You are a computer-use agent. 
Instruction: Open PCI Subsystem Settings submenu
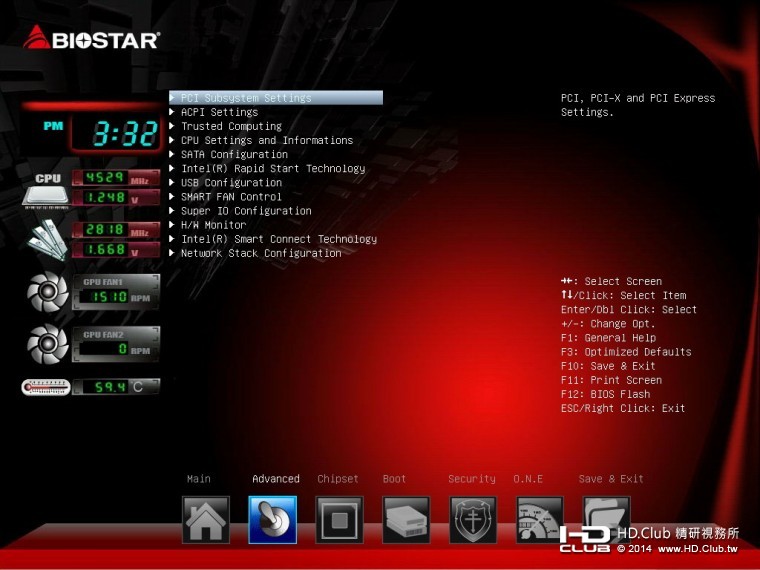coord(276,97)
